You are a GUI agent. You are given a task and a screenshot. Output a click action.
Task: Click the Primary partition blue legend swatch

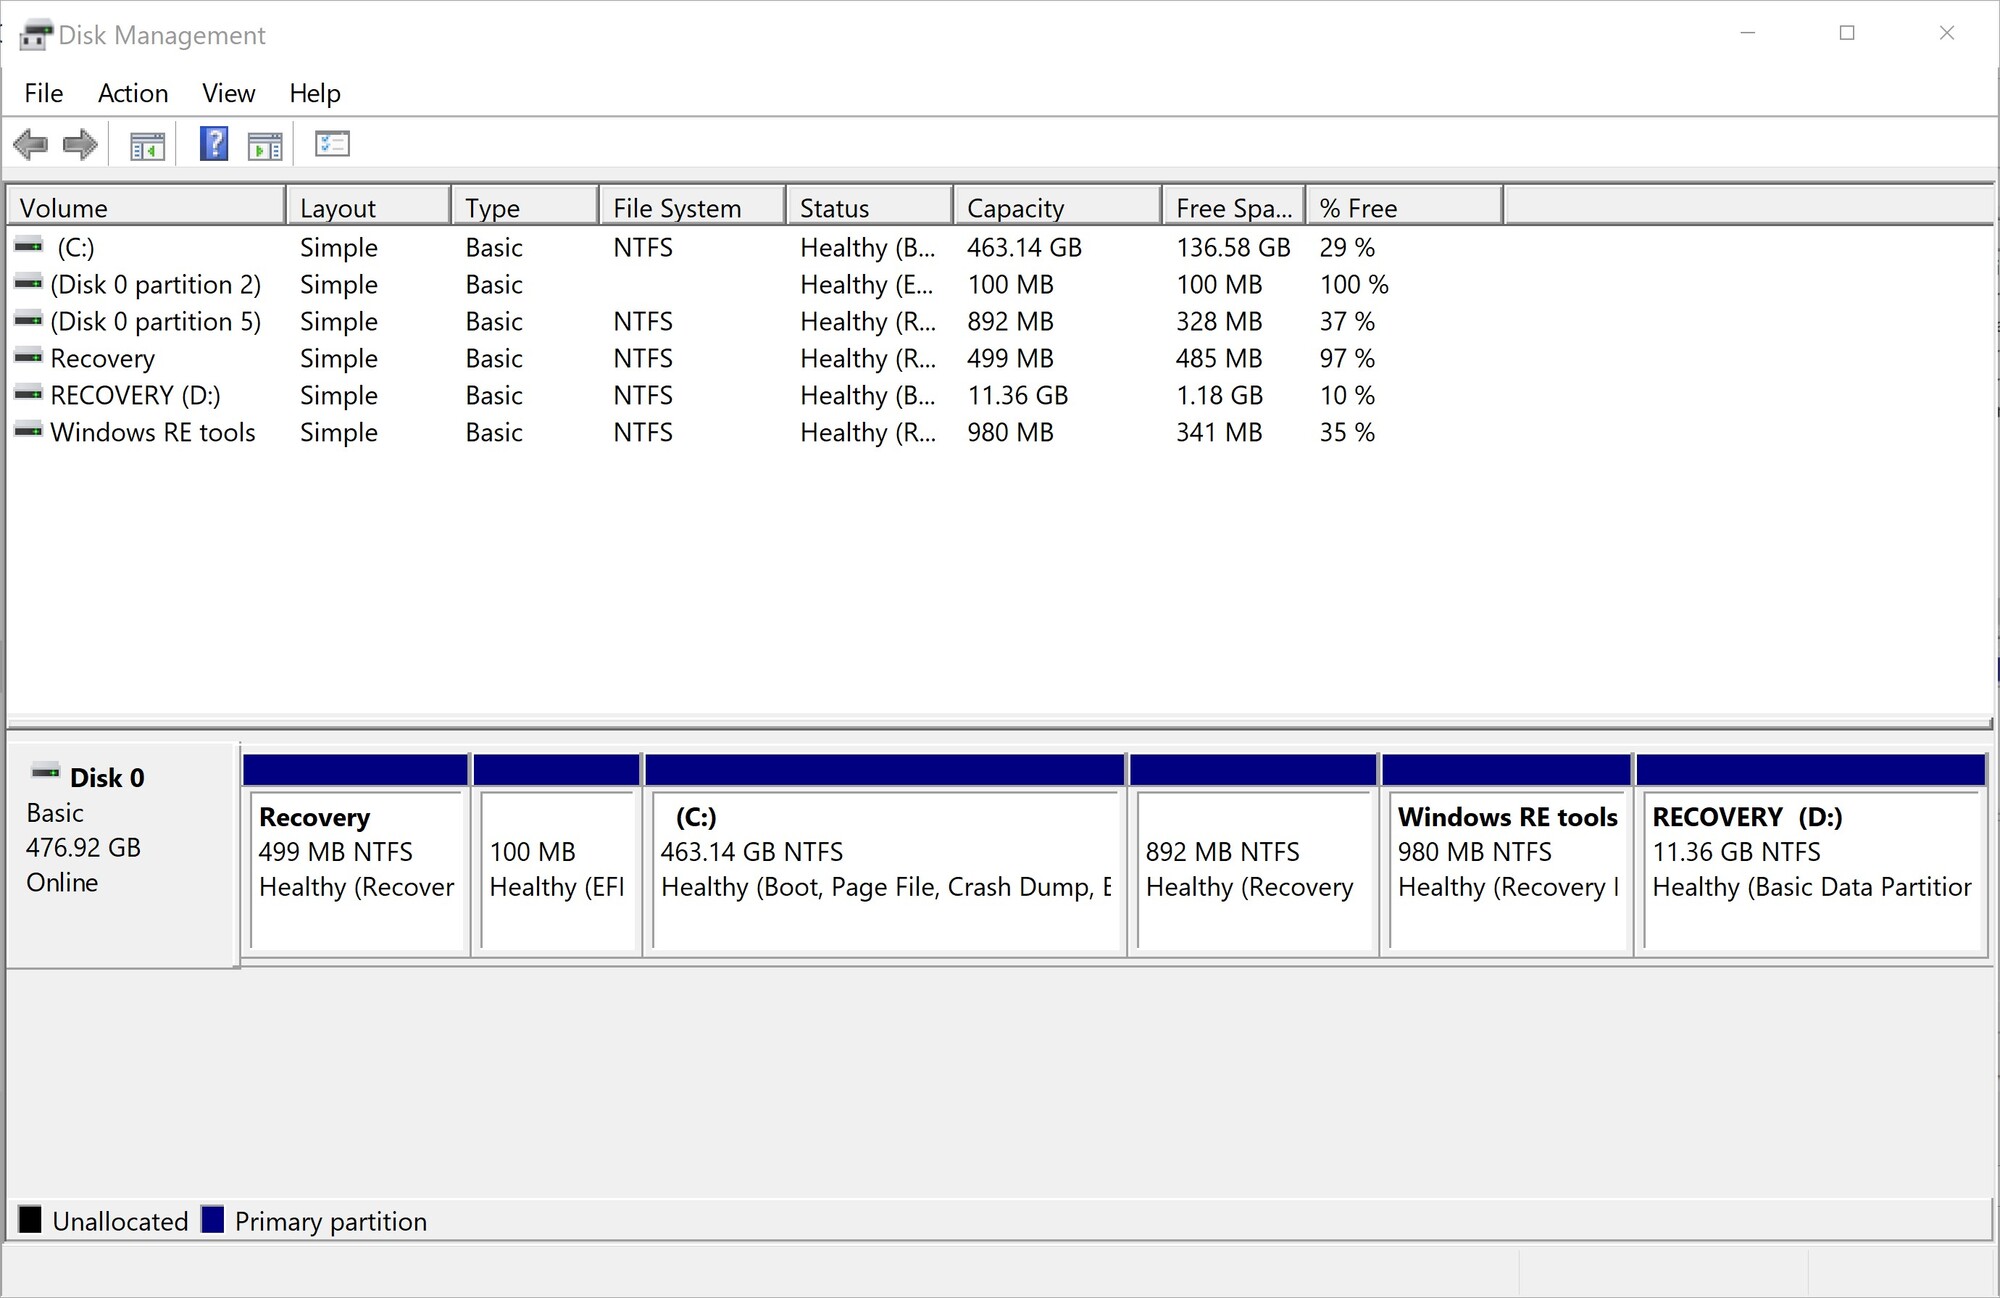point(212,1220)
